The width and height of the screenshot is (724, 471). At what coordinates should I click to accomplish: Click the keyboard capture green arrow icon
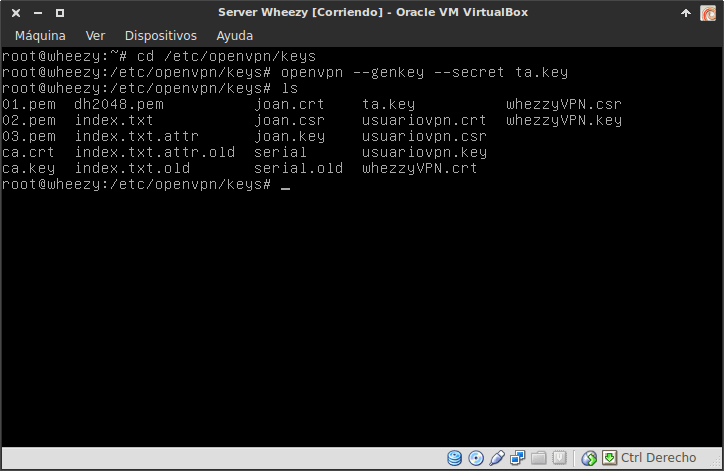point(609,459)
